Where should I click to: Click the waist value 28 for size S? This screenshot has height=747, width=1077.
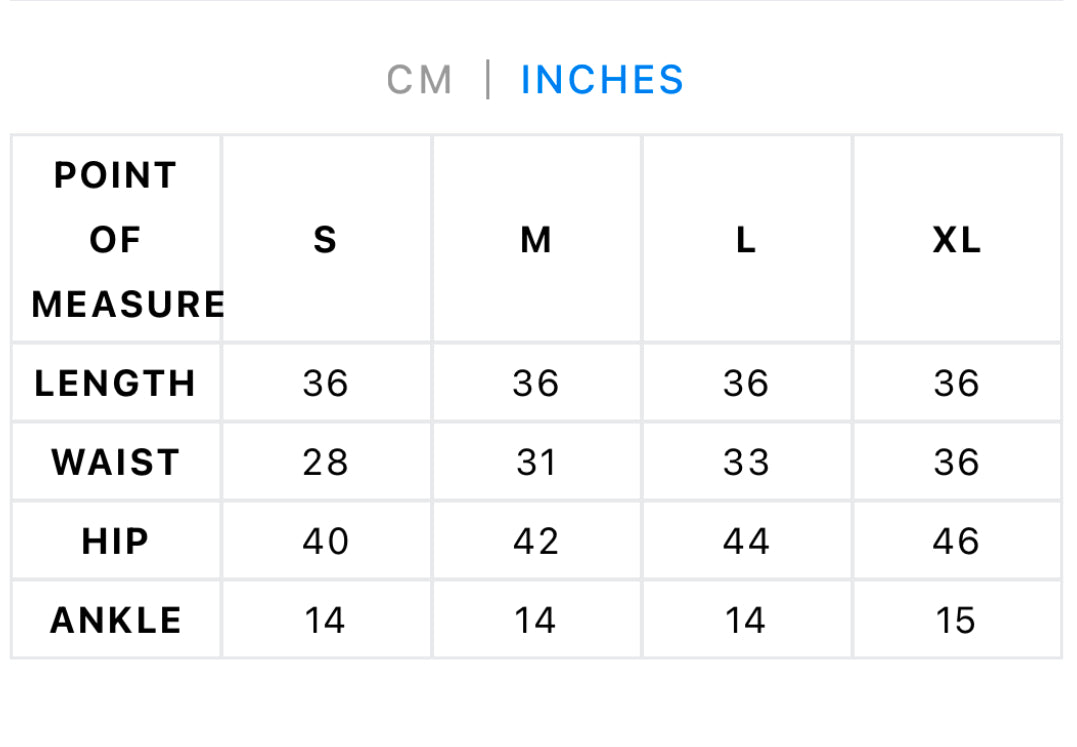pyautogui.click(x=325, y=462)
